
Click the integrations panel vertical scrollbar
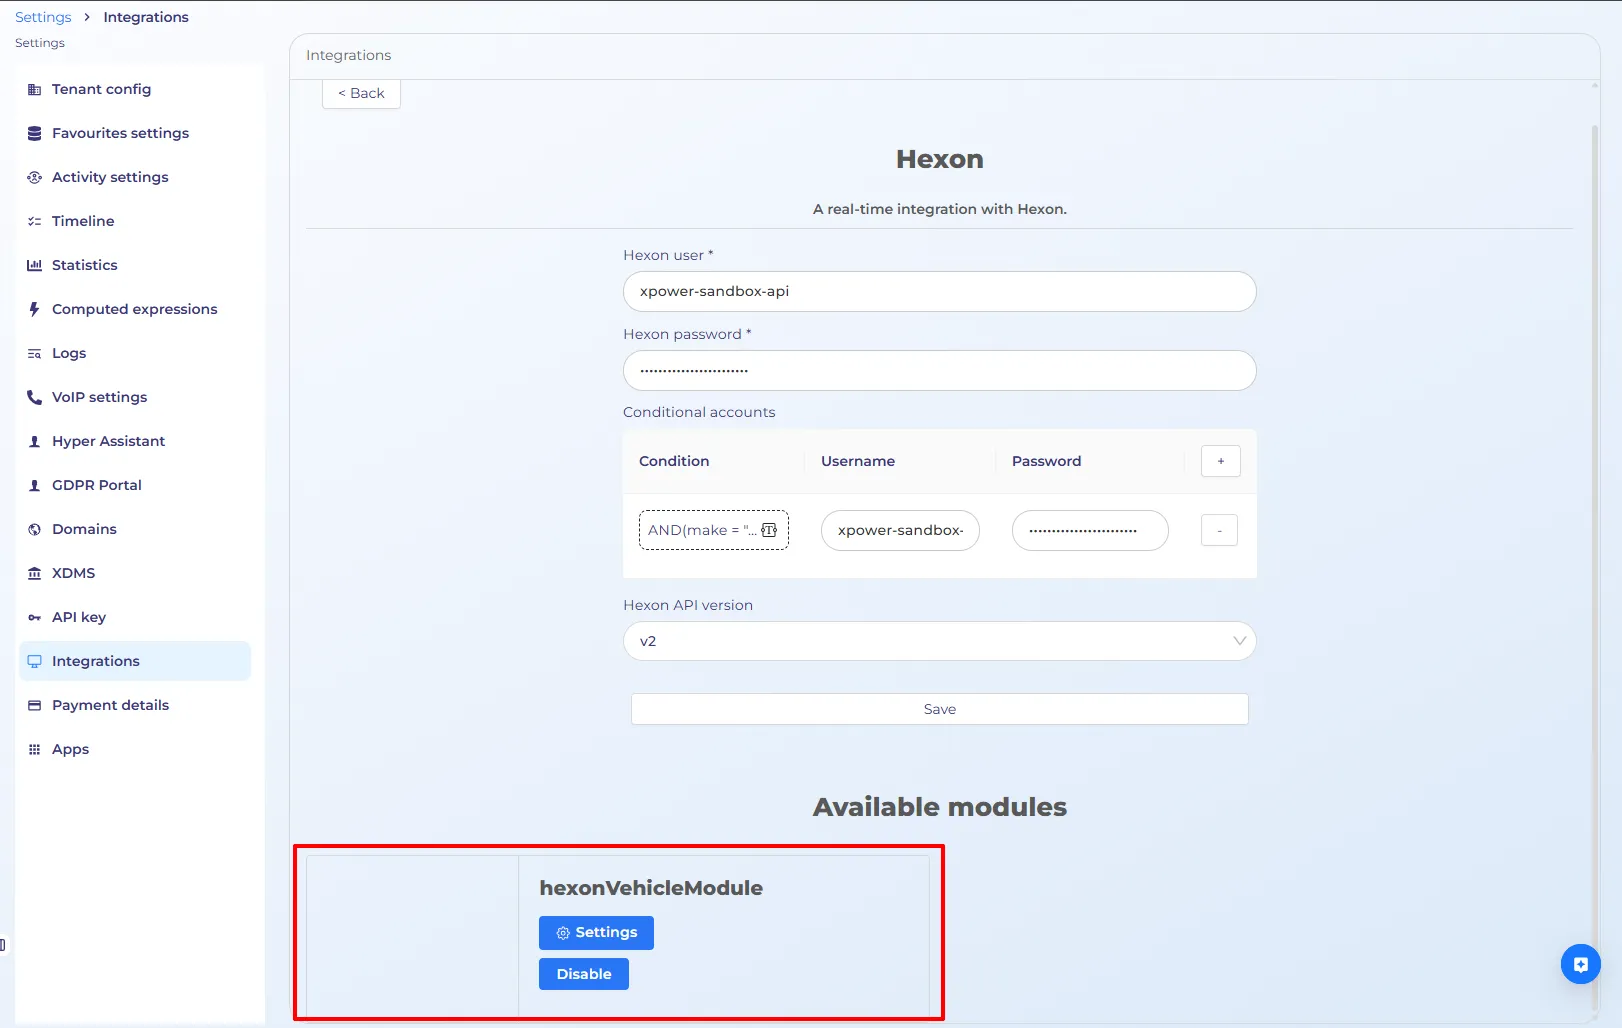coord(1595,568)
